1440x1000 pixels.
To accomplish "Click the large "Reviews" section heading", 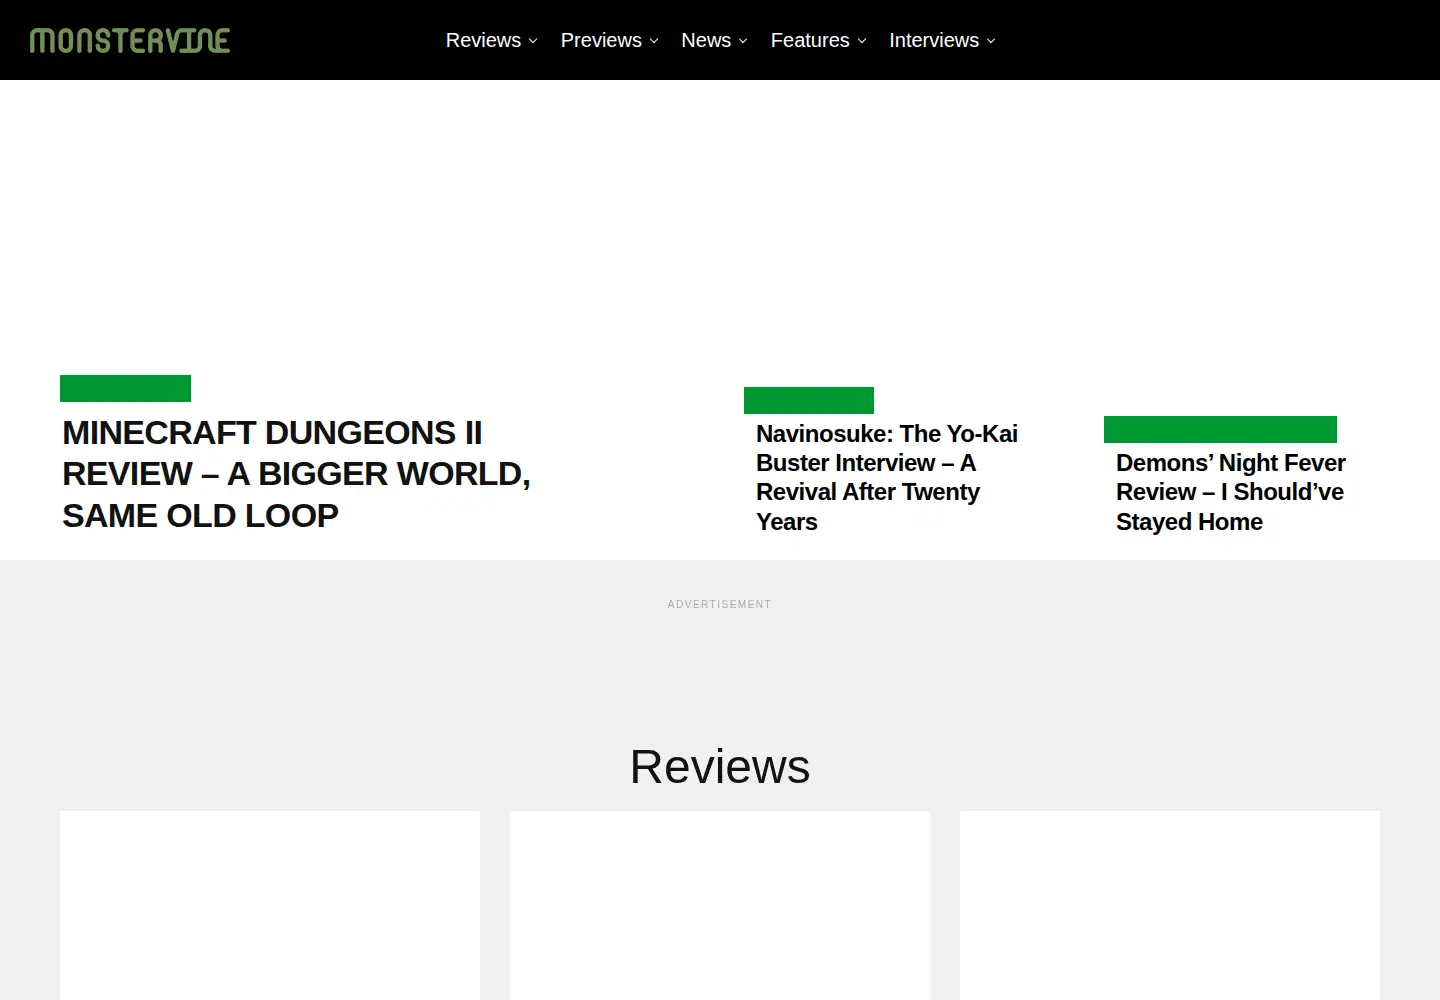I will 720,767.
